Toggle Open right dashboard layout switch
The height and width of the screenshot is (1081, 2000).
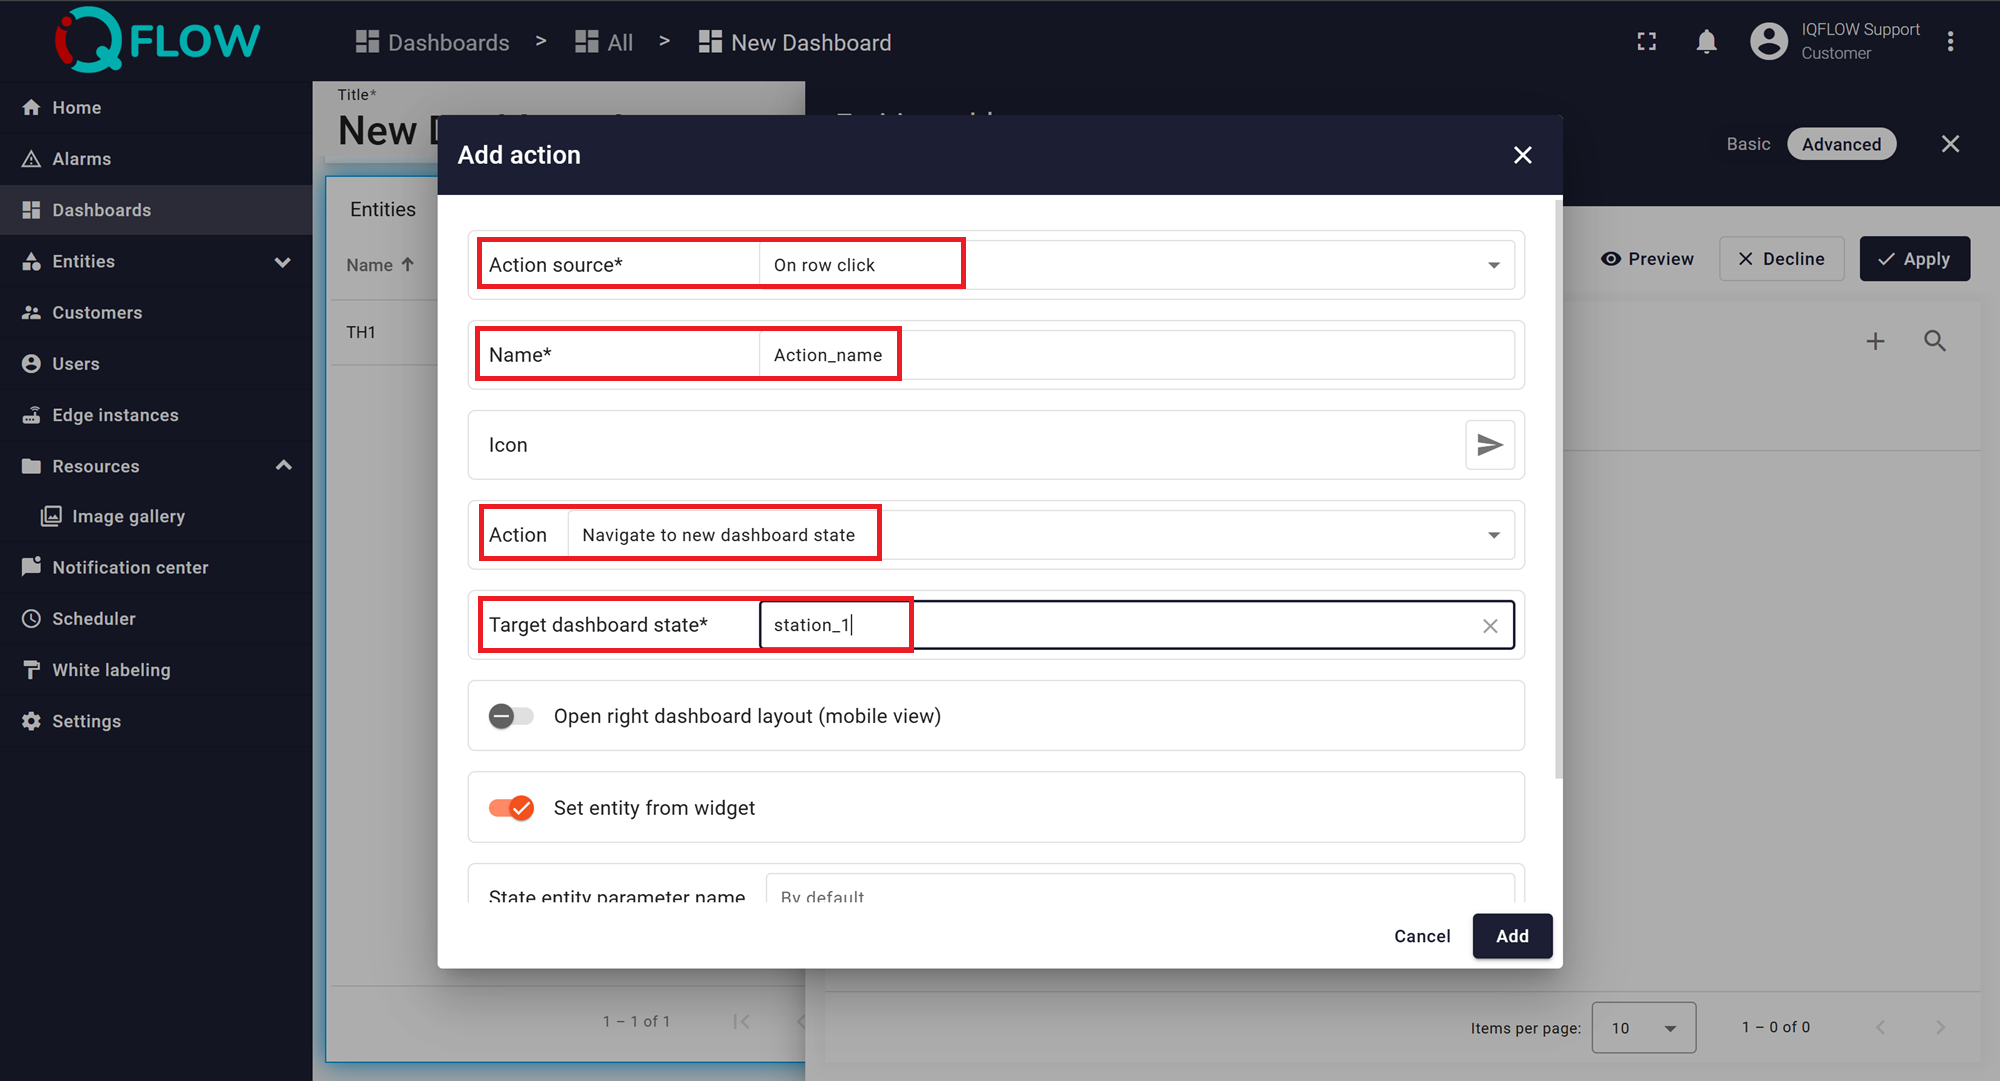tap(511, 716)
